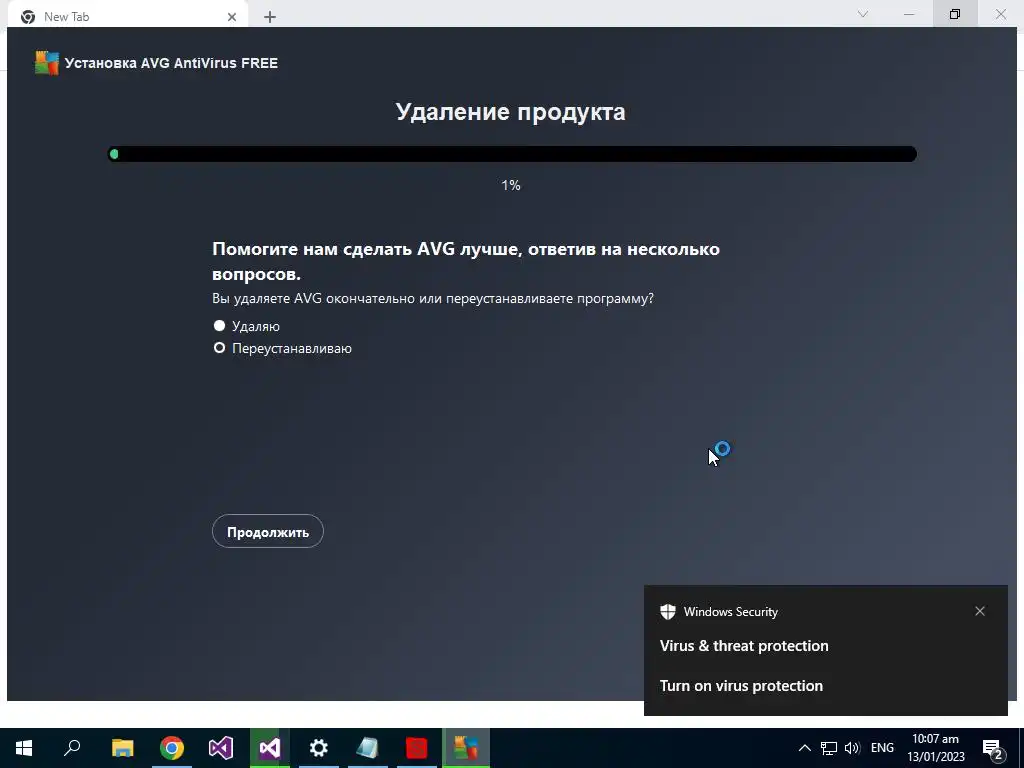Click Windows Security shield icon in notification
Viewport: 1024px width, 768px height.
point(667,612)
